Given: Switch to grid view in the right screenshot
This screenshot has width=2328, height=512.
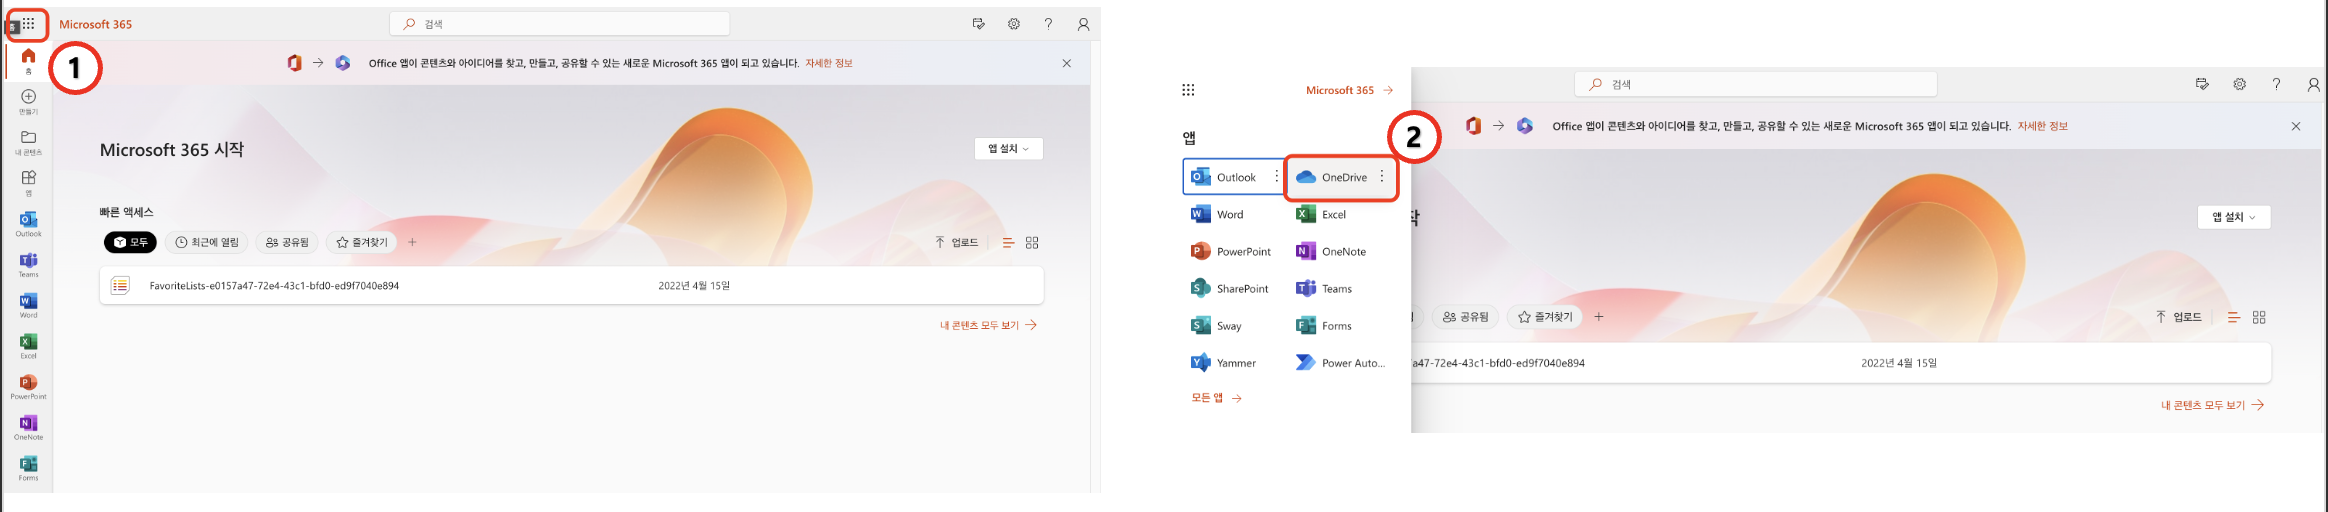Looking at the screenshot, I should pyautogui.click(x=2259, y=317).
